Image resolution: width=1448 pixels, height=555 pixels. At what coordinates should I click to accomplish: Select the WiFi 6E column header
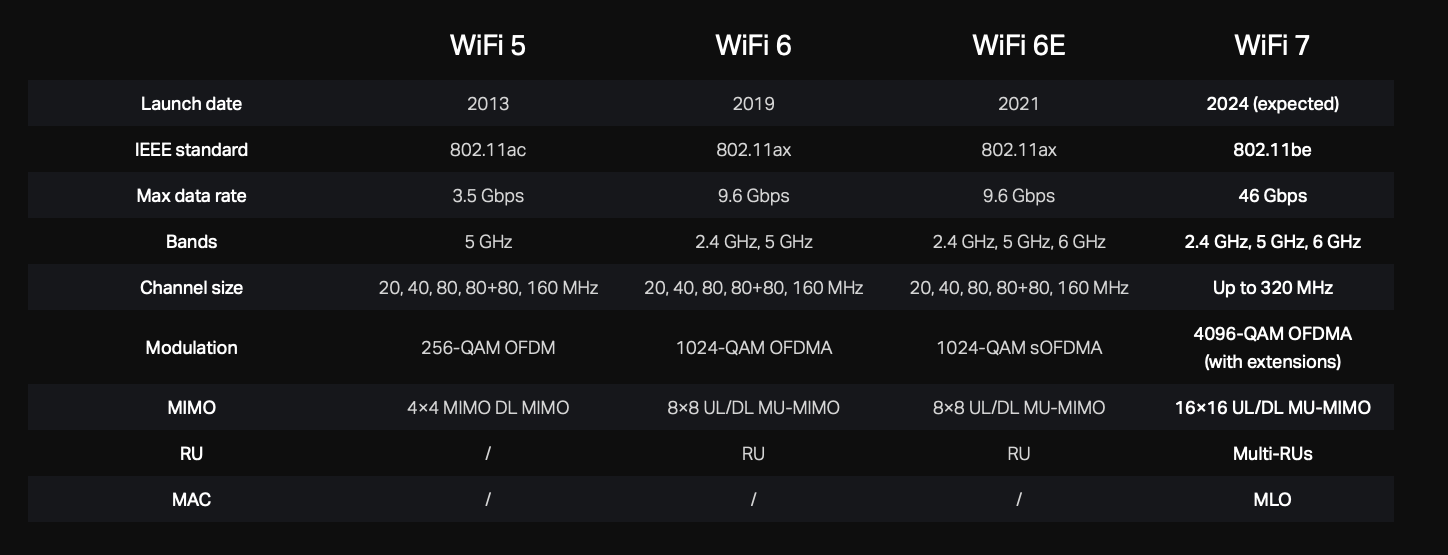(x=1018, y=46)
